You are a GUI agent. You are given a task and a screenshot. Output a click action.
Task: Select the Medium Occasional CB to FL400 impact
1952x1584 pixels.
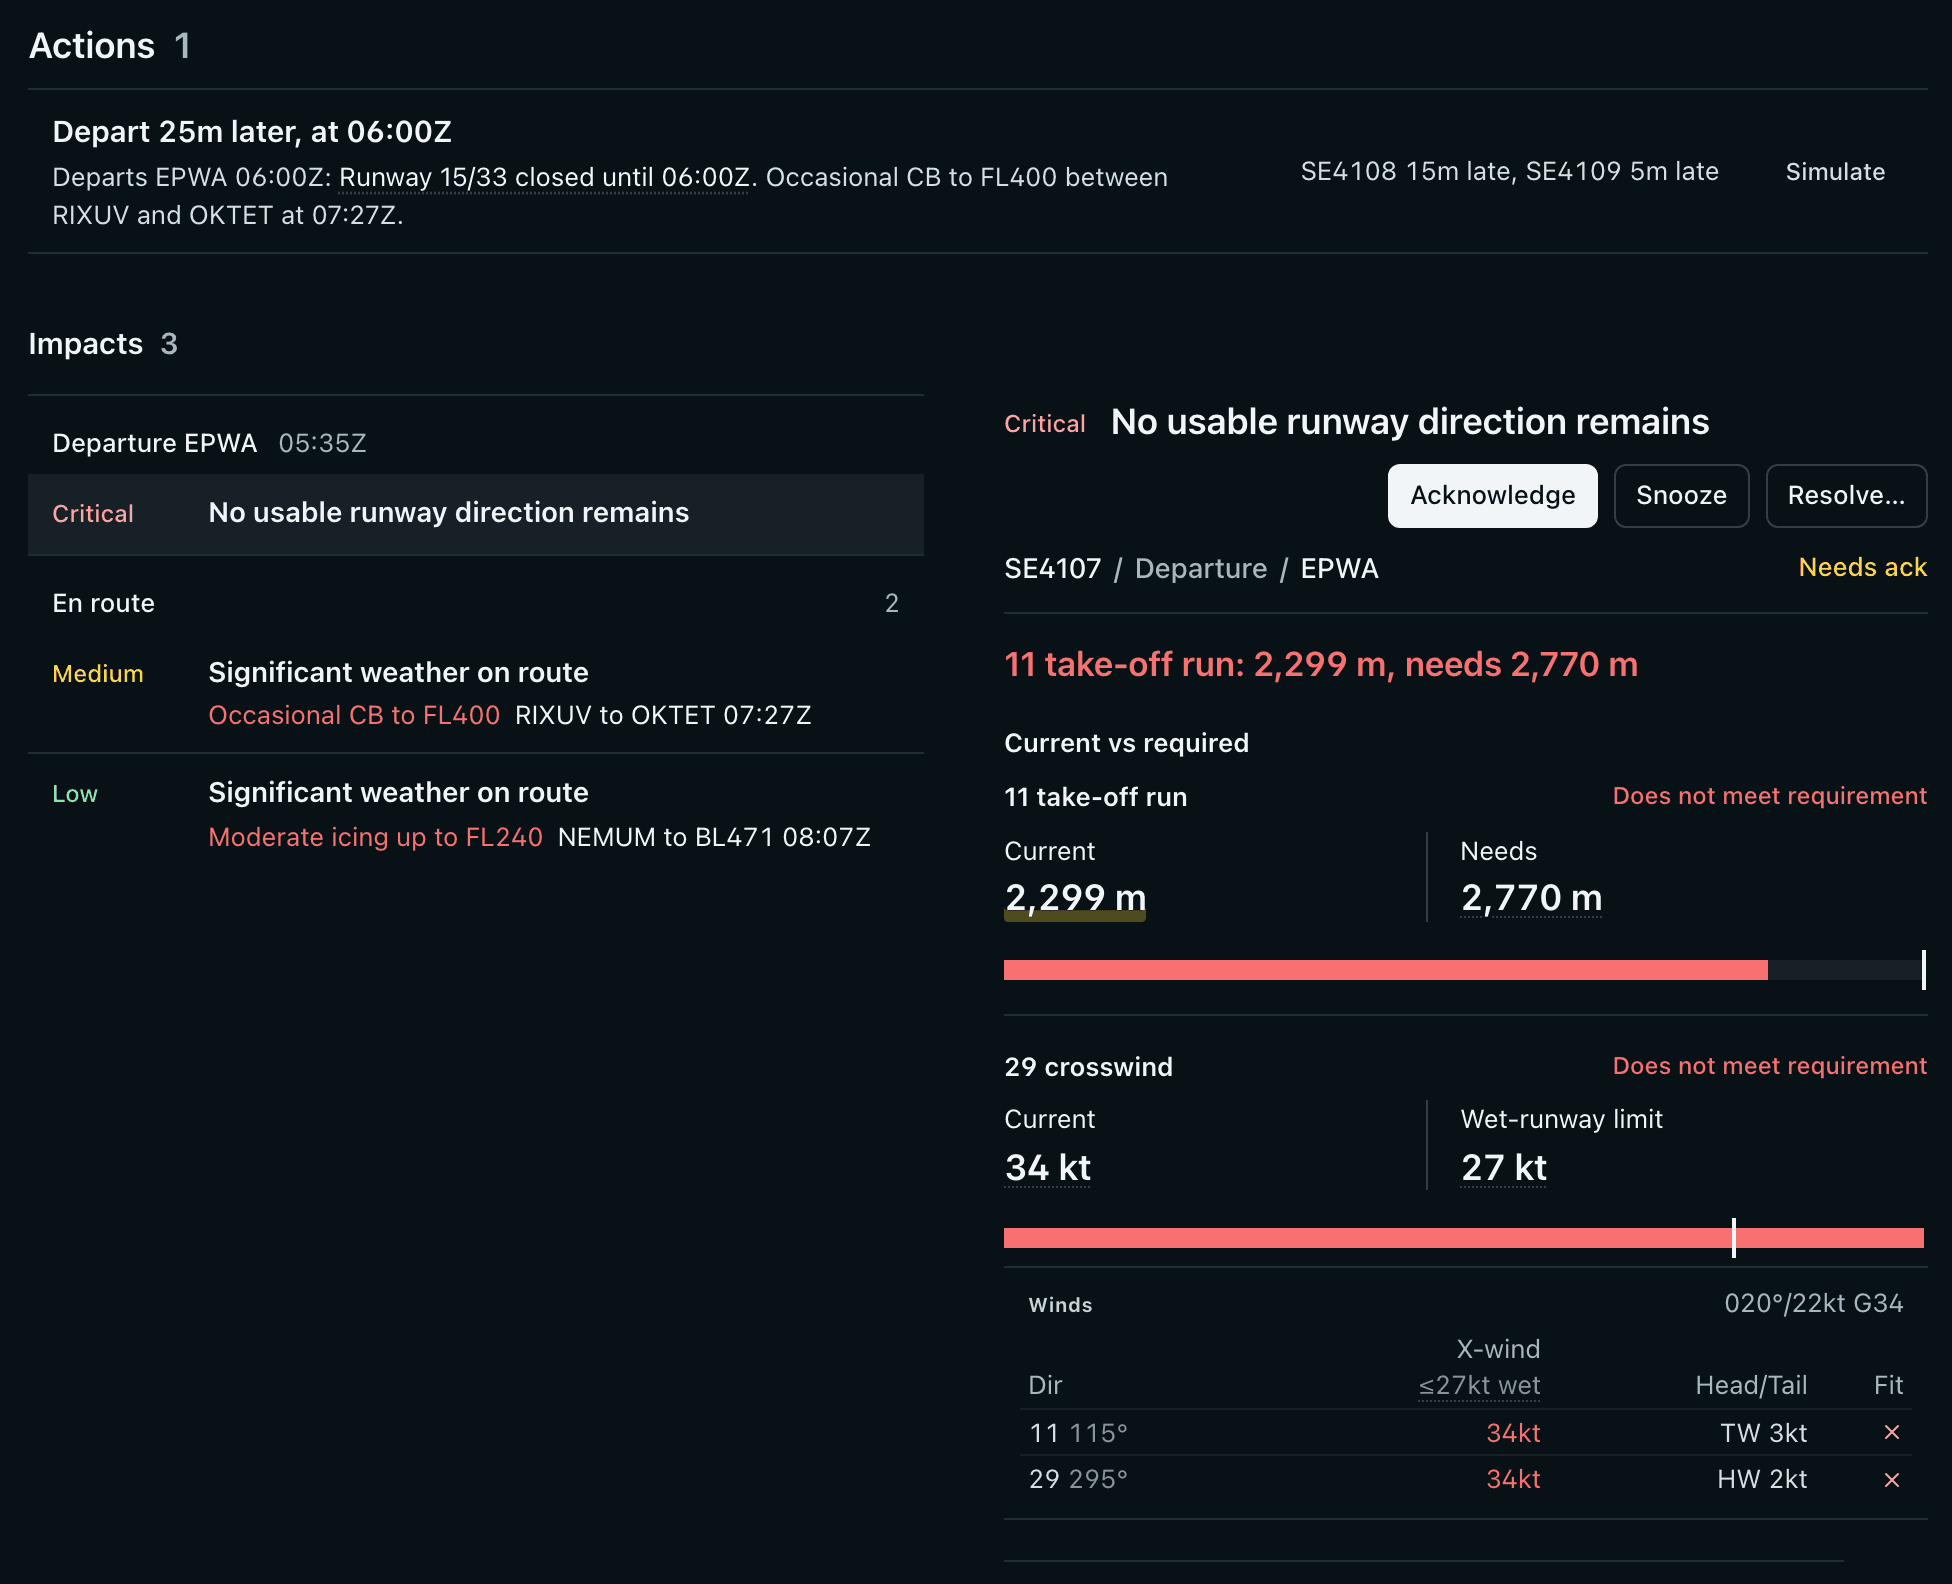476,693
